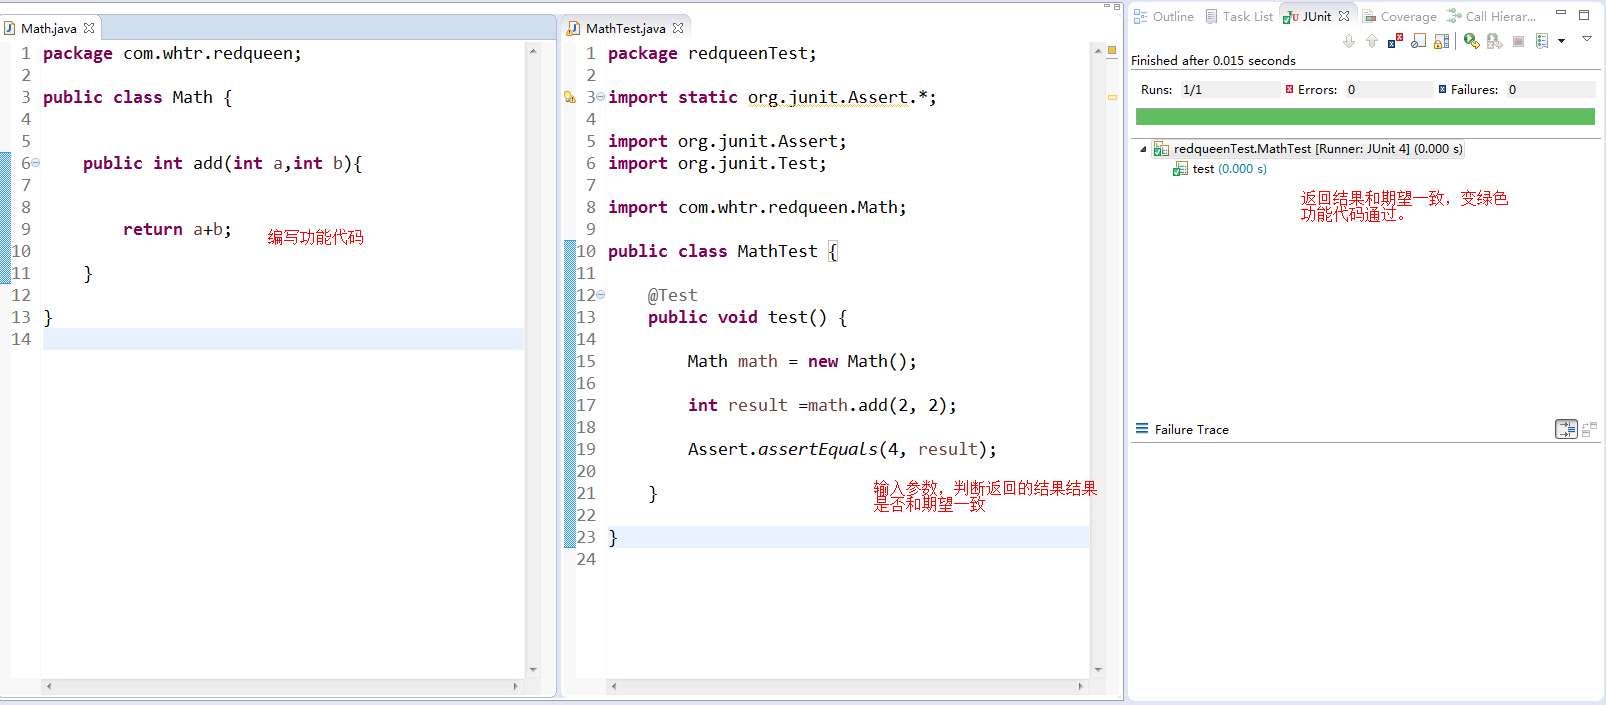This screenshot has height=705, width=1606.
Task: Click 'Math math = new Math();' line
Action: pyautogui.click(x=802, y=361)
